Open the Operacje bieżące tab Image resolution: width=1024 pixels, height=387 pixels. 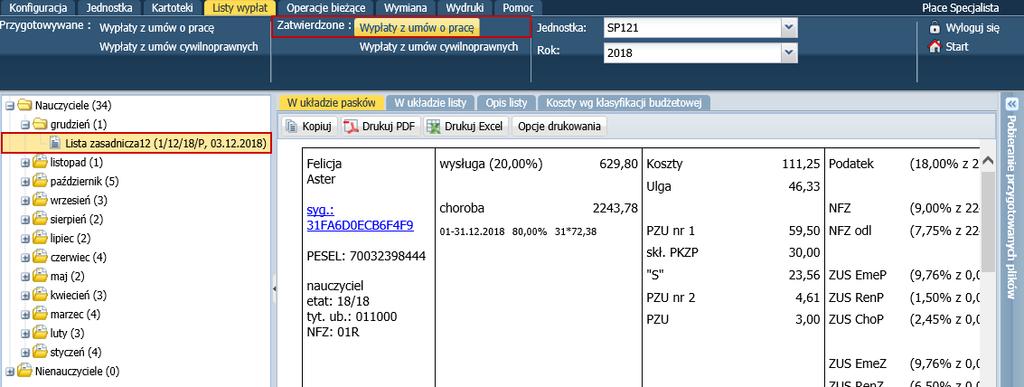327,8
